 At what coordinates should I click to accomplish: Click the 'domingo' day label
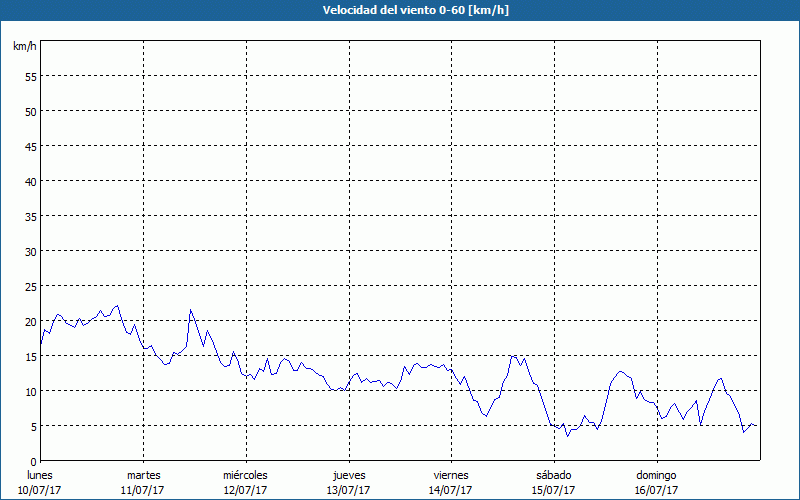656,475
